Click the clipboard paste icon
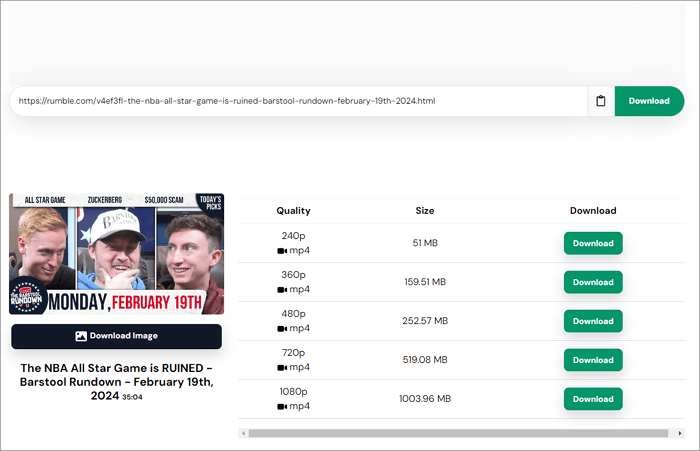The image size is (700, 451). [601, 101]
